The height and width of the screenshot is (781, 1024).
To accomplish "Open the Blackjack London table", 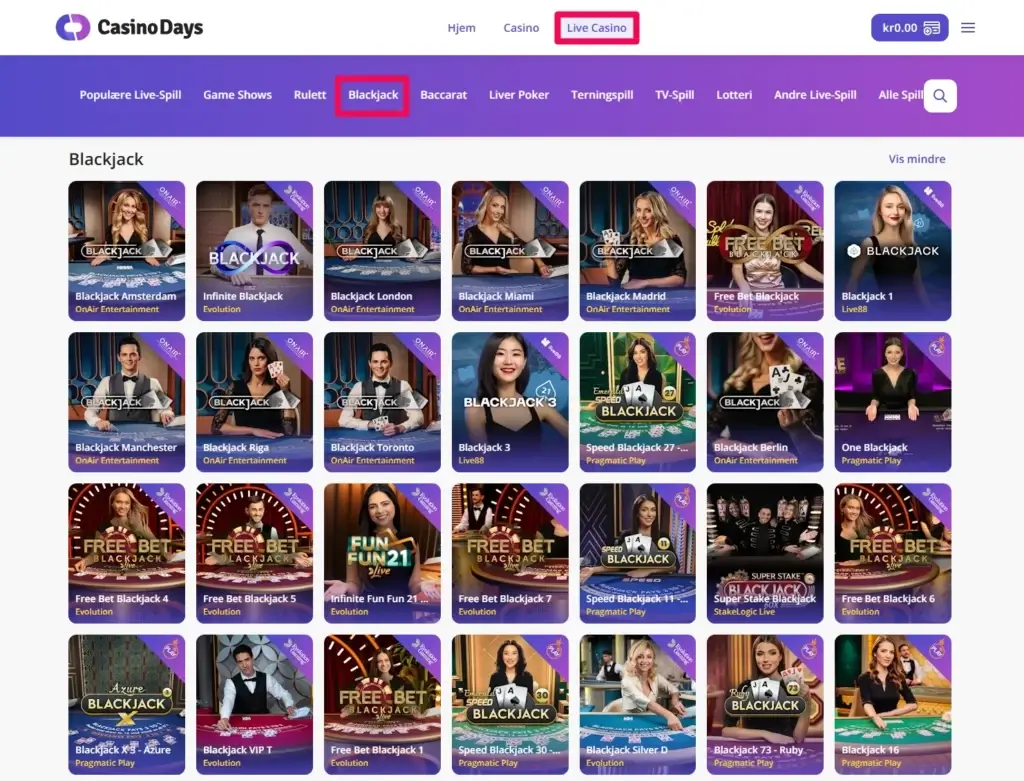I will tap(382, 251).
